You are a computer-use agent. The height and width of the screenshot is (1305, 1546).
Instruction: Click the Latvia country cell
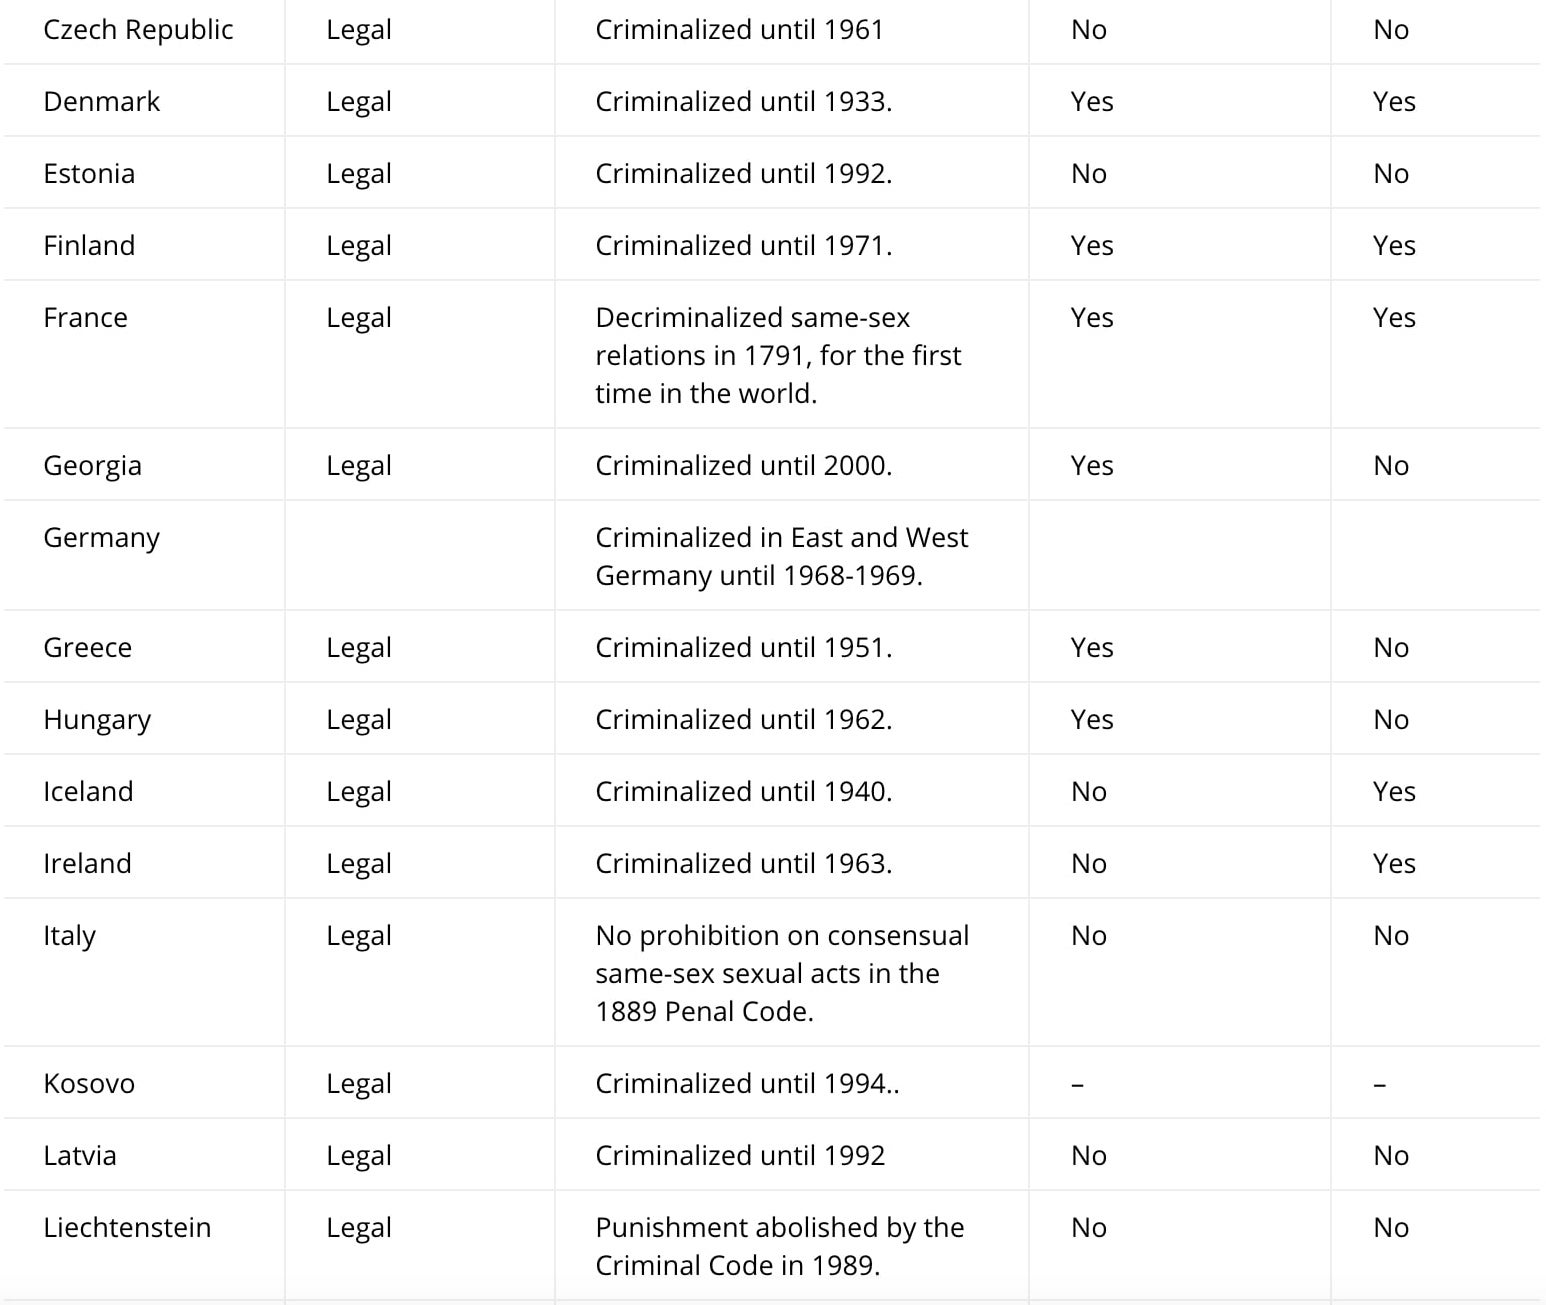click(x=80, y=1156)
